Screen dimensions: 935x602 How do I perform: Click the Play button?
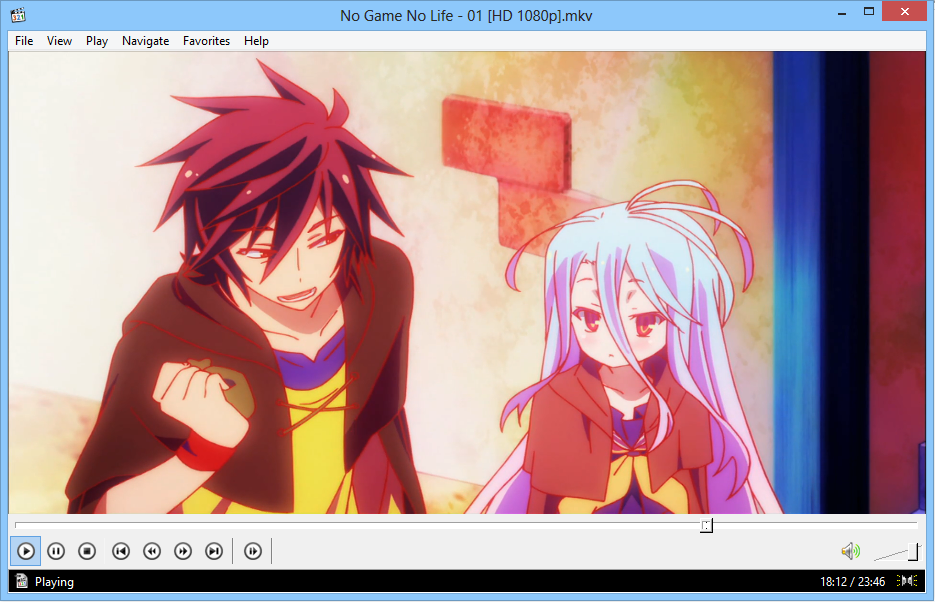(x=26, y=551)
